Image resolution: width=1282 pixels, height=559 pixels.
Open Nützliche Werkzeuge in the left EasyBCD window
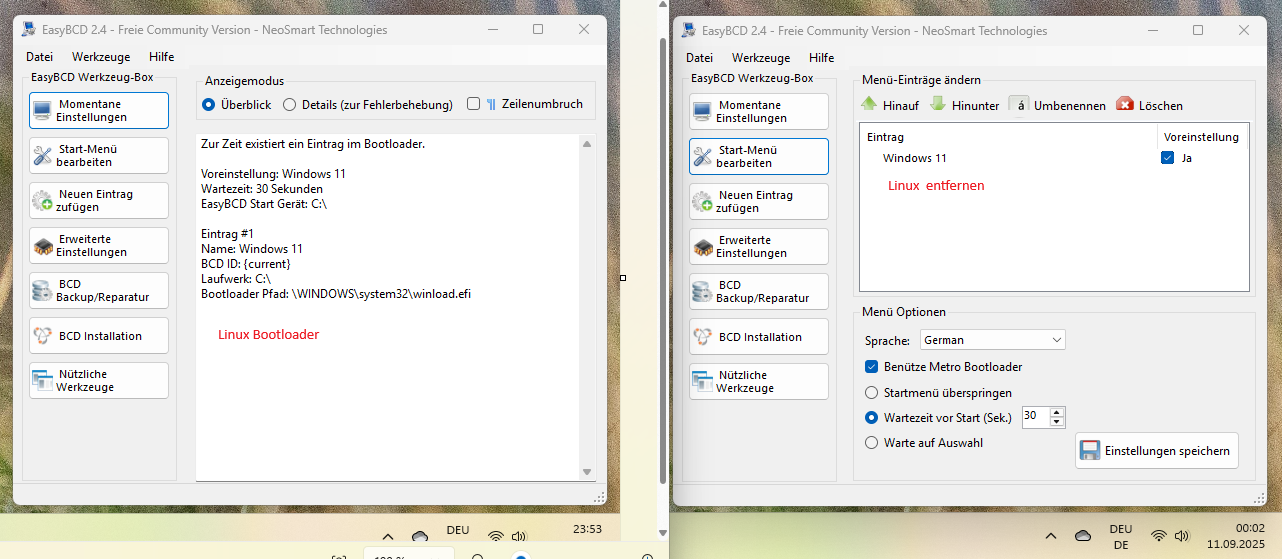99,380
